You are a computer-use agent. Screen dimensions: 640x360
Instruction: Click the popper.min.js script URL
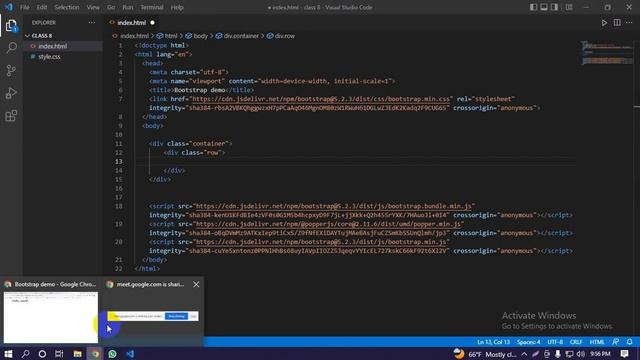tap(329, 224)
